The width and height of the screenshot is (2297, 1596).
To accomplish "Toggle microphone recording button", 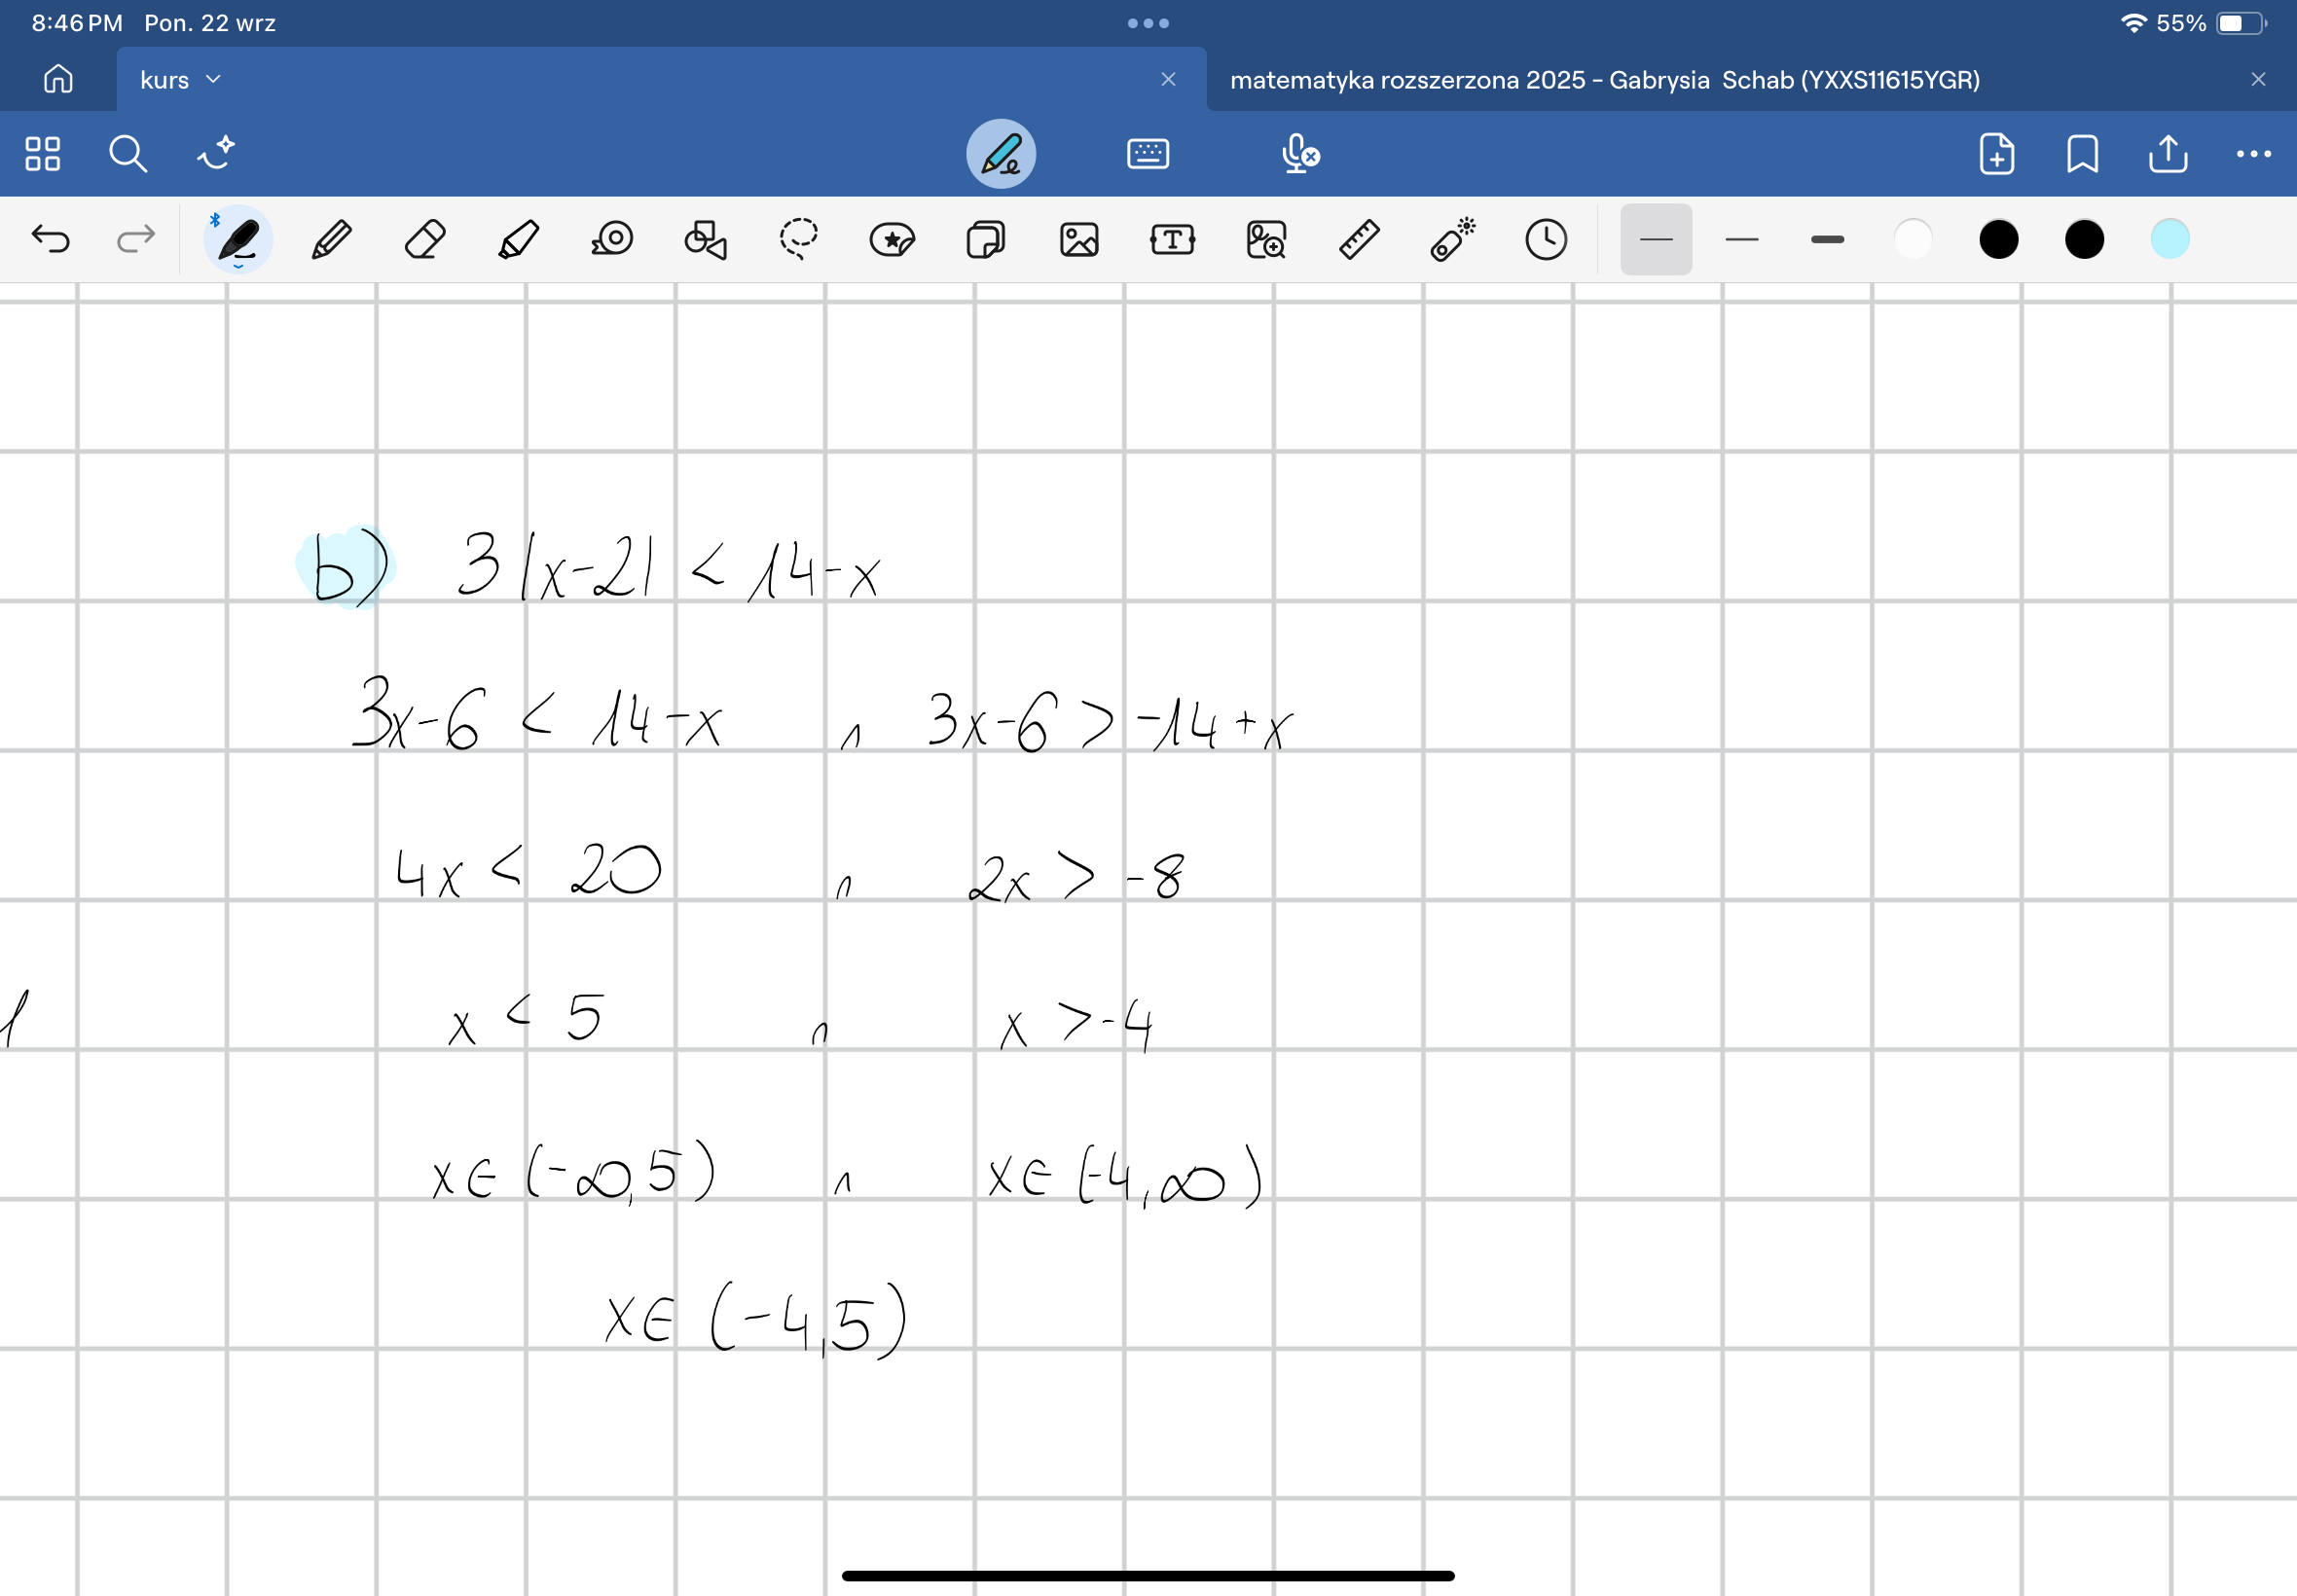I will pyautogui.click(x=1299, y=154).
